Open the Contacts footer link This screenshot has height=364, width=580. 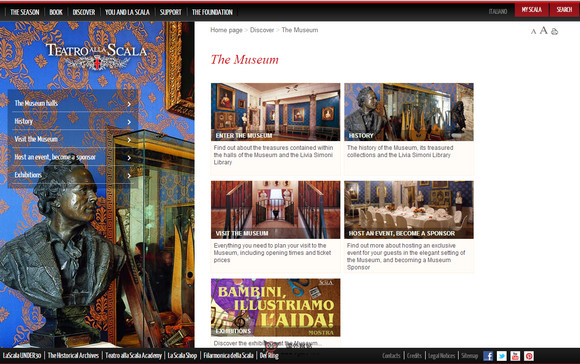391,355
